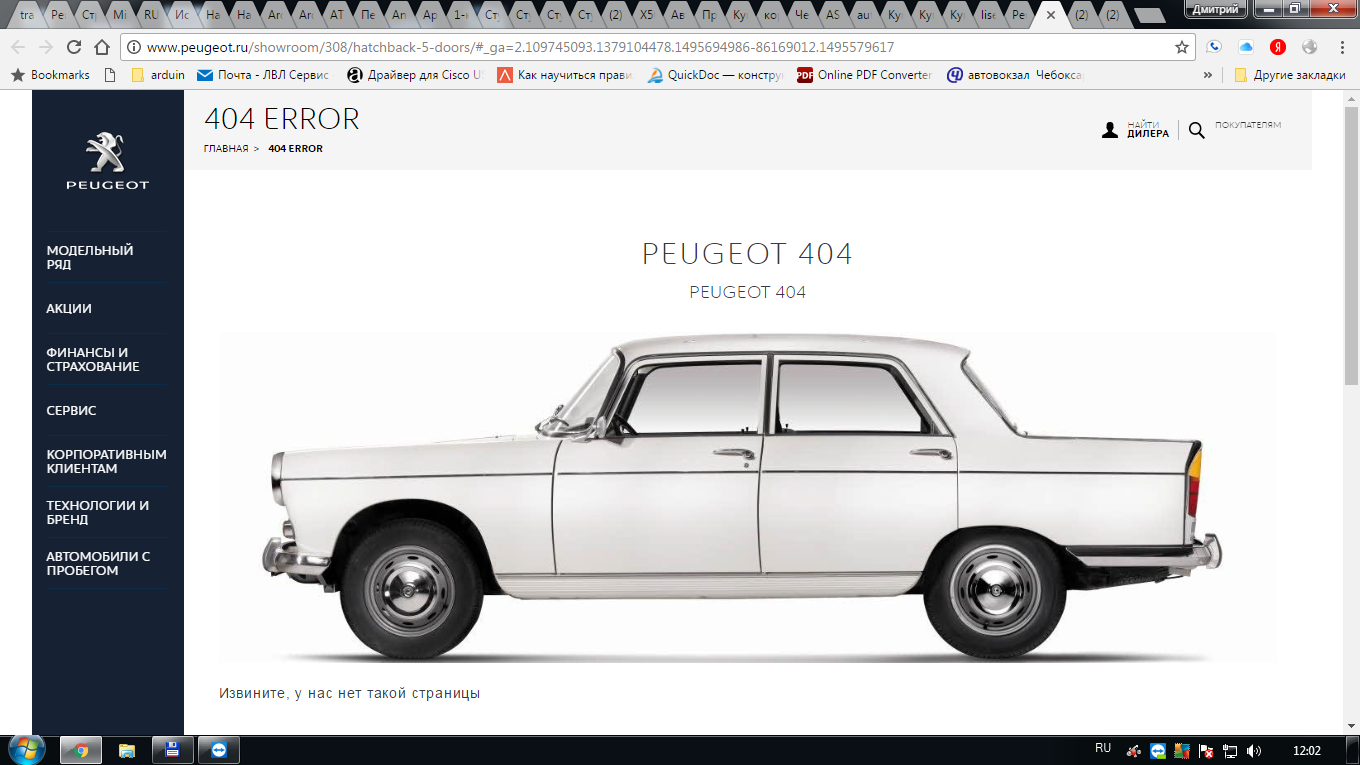
Task: Open TeamViewer from the taskbar
Action: [x=218, y=750]
